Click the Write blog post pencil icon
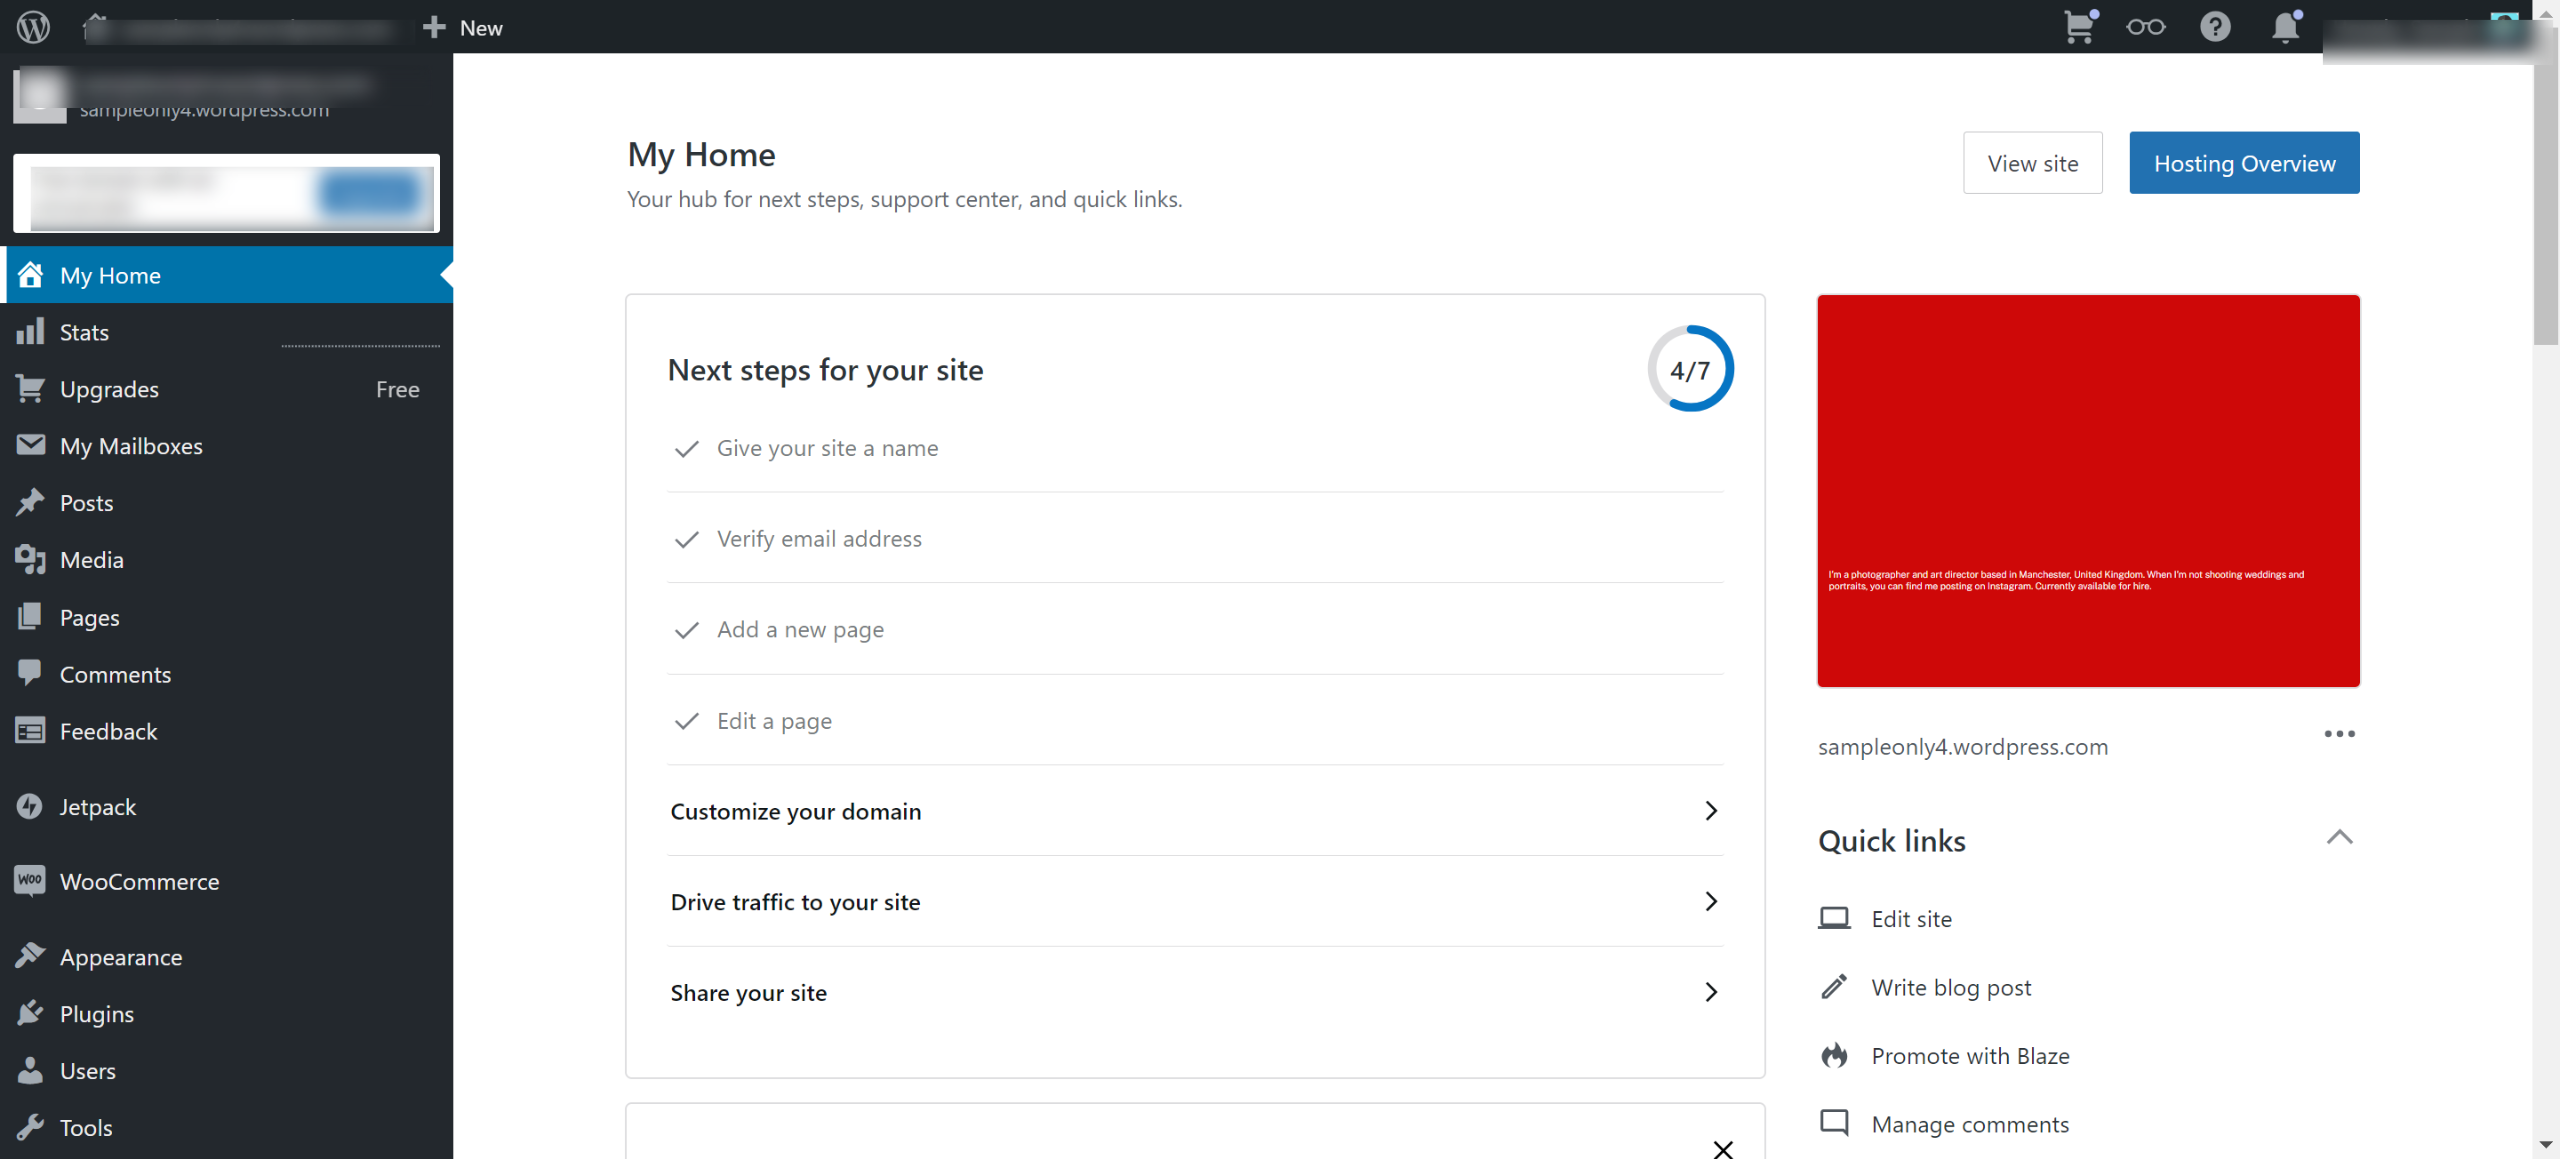The height and width of the screenshot is (1159, 2560). pos(1834,988)
